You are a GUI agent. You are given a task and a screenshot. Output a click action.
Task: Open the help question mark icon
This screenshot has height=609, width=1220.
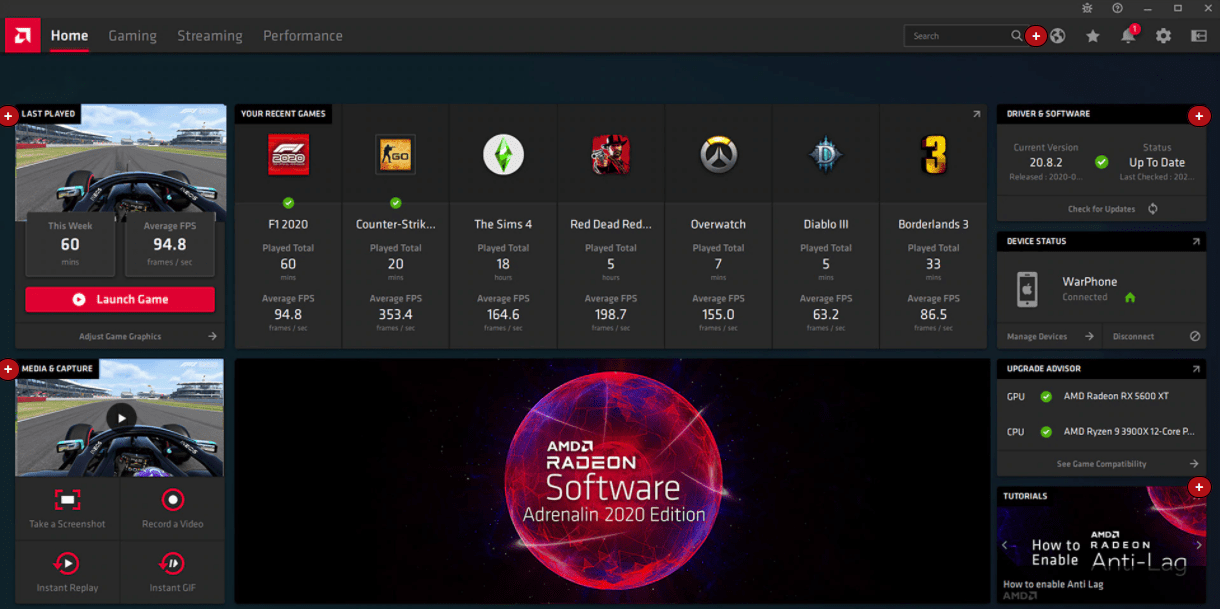[x=1117, y=8]
